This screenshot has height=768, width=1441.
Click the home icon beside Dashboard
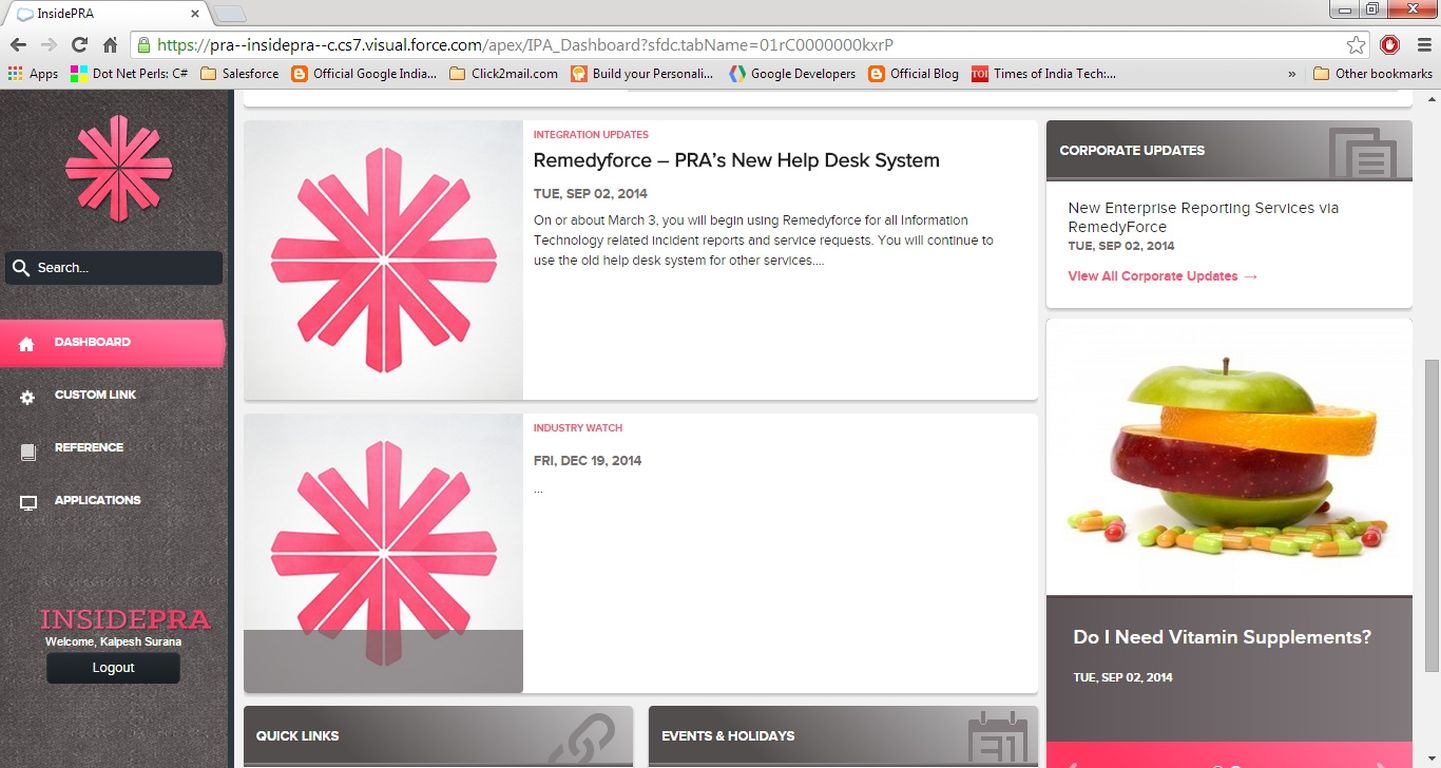click(x=27, y=344)
